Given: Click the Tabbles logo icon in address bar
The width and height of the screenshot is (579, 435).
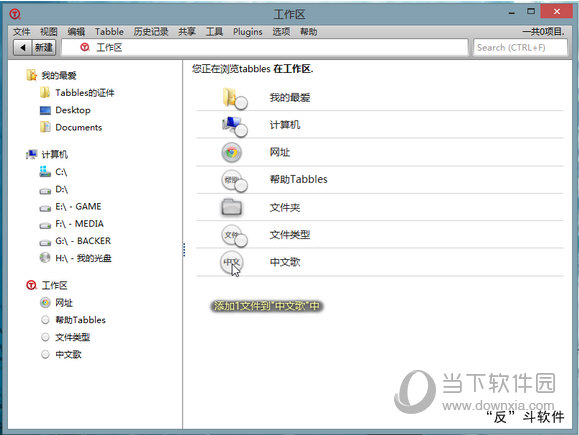Looking at the screenshot, I should pos(85,47).
